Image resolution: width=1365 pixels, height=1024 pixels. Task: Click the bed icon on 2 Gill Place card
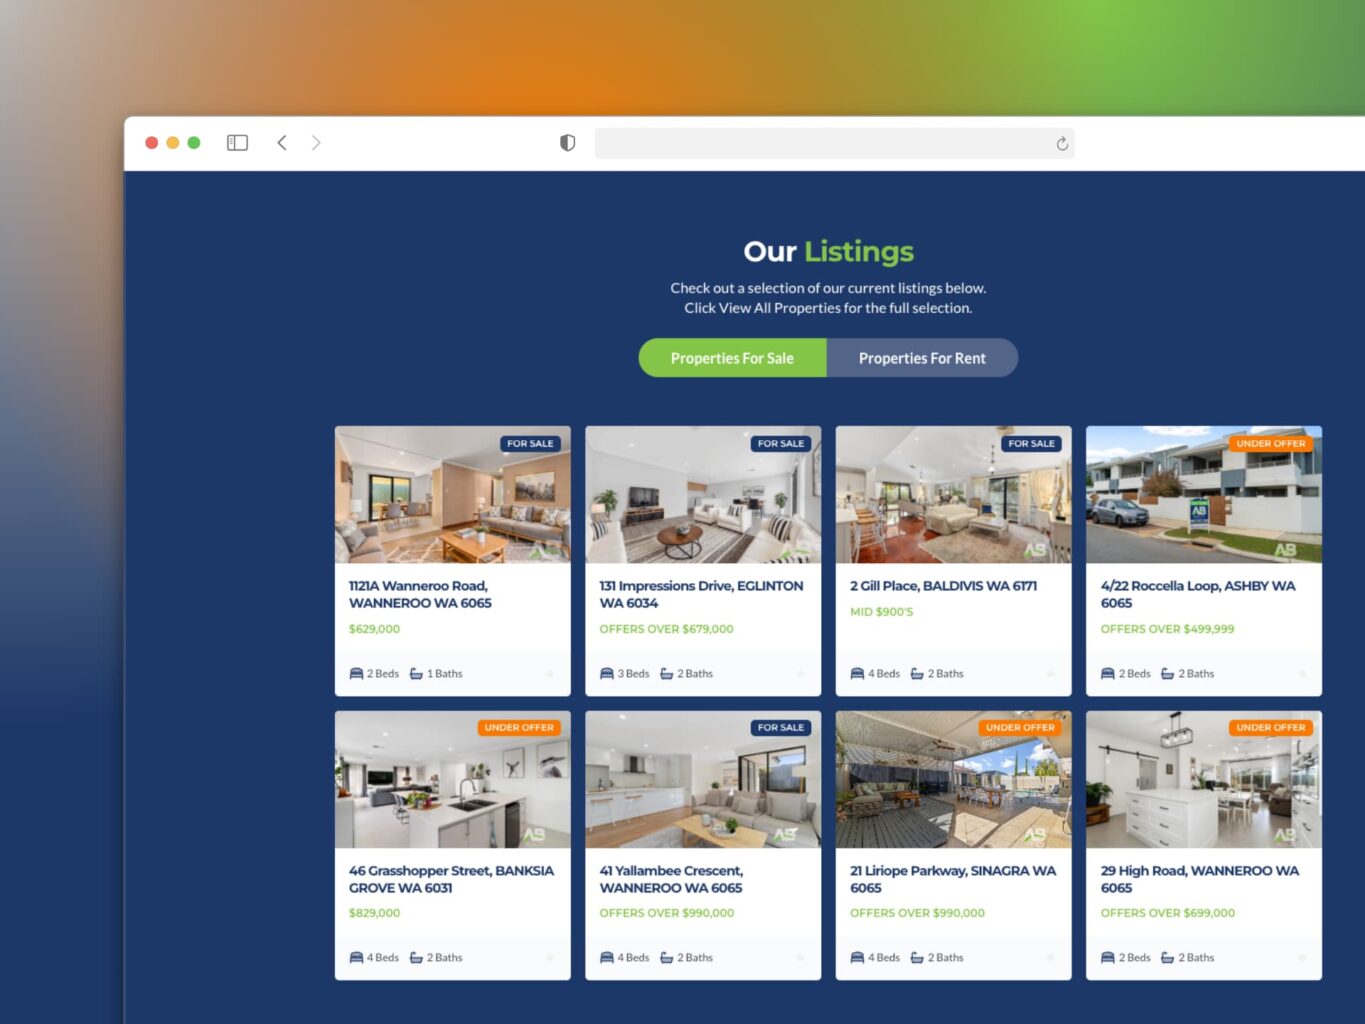[x=857, y=674]
